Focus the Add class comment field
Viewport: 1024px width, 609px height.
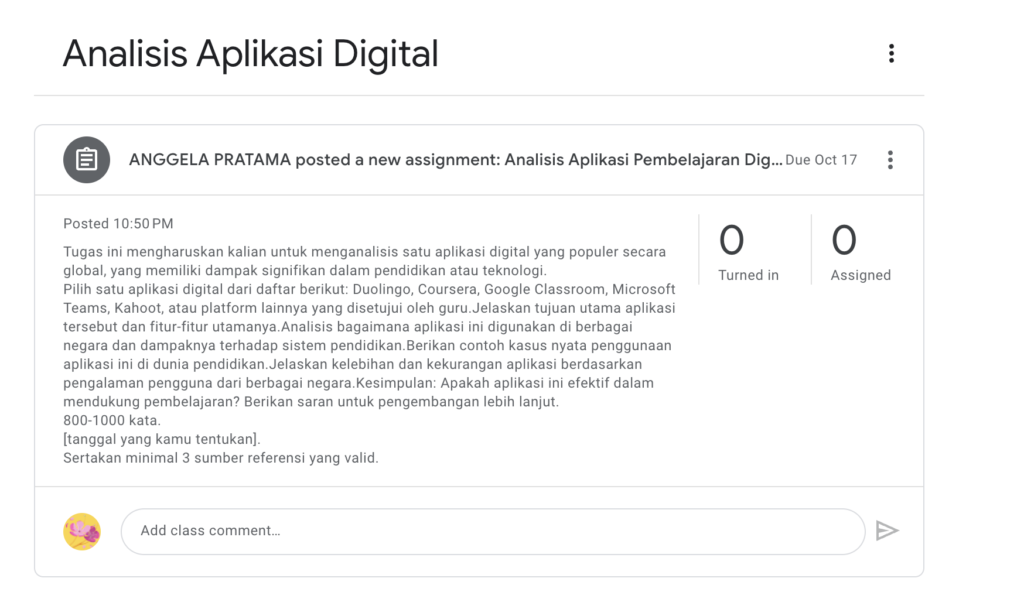pyautogui.click(x=493, y=531)
